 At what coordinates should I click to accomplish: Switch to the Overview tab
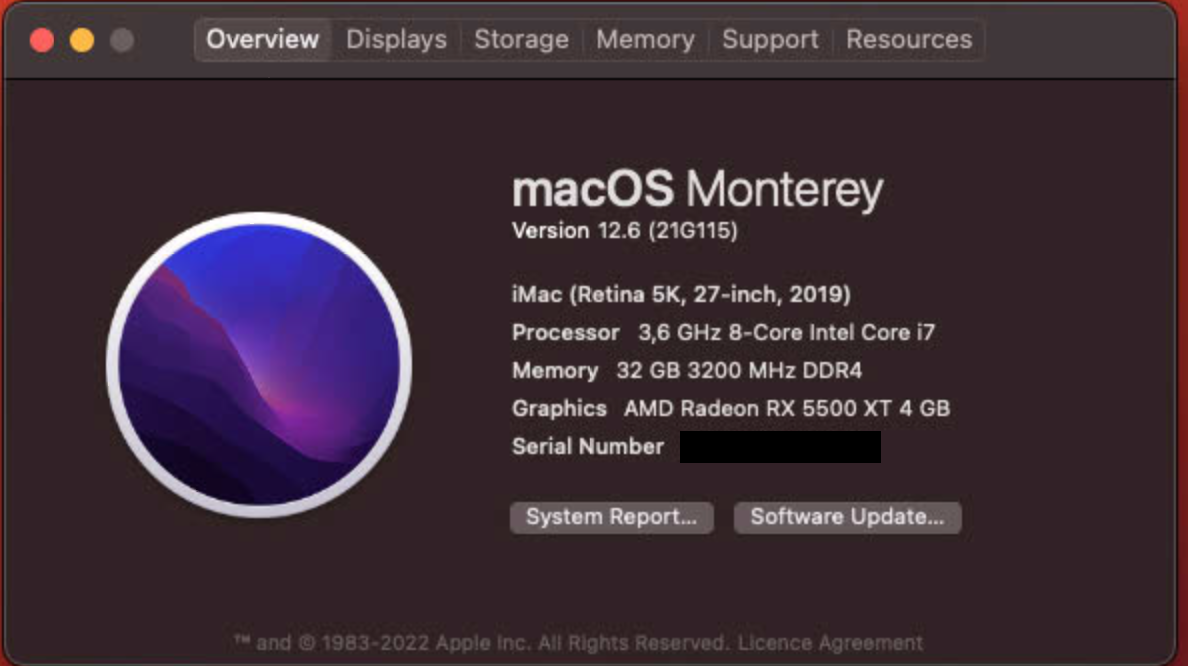click(x=262, y=40)
